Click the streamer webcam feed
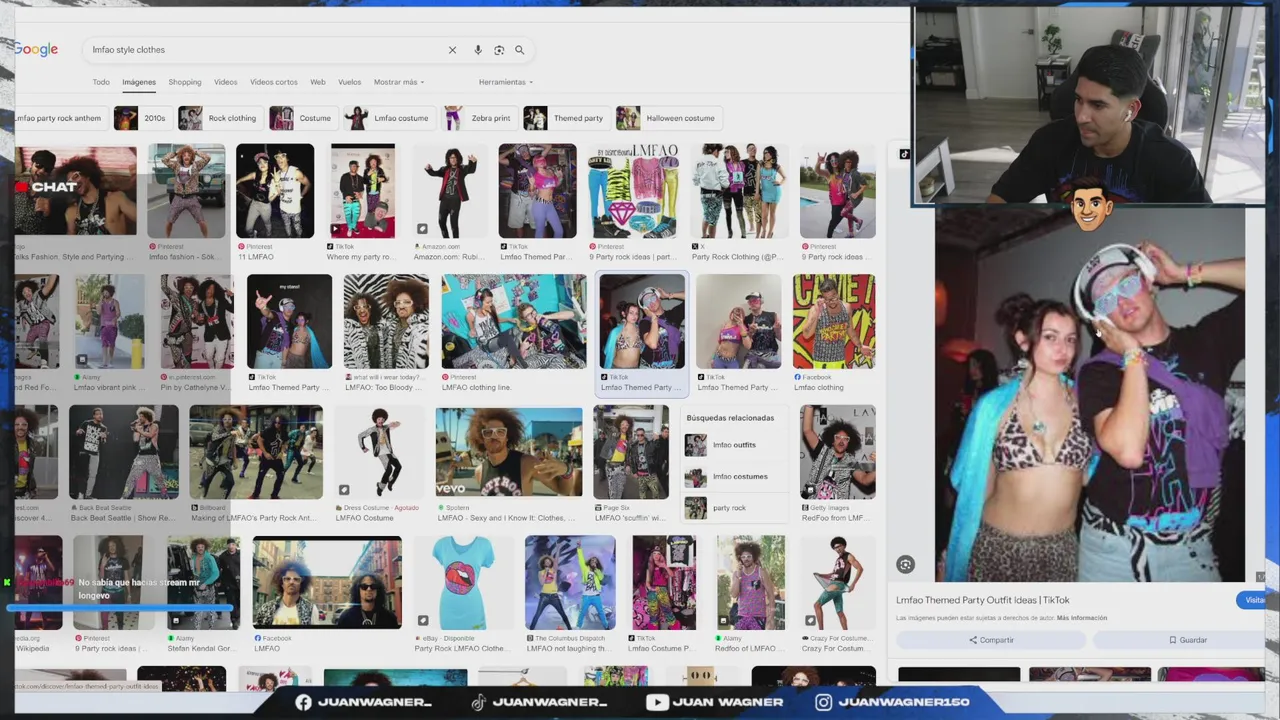Image resolution: width=1280 pixels, height=720 pixels. point(1088,107)
